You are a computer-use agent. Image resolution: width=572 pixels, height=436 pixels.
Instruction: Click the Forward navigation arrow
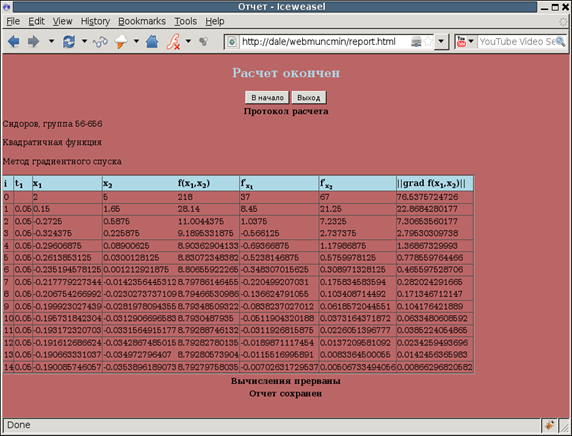[x=34, y=42]
